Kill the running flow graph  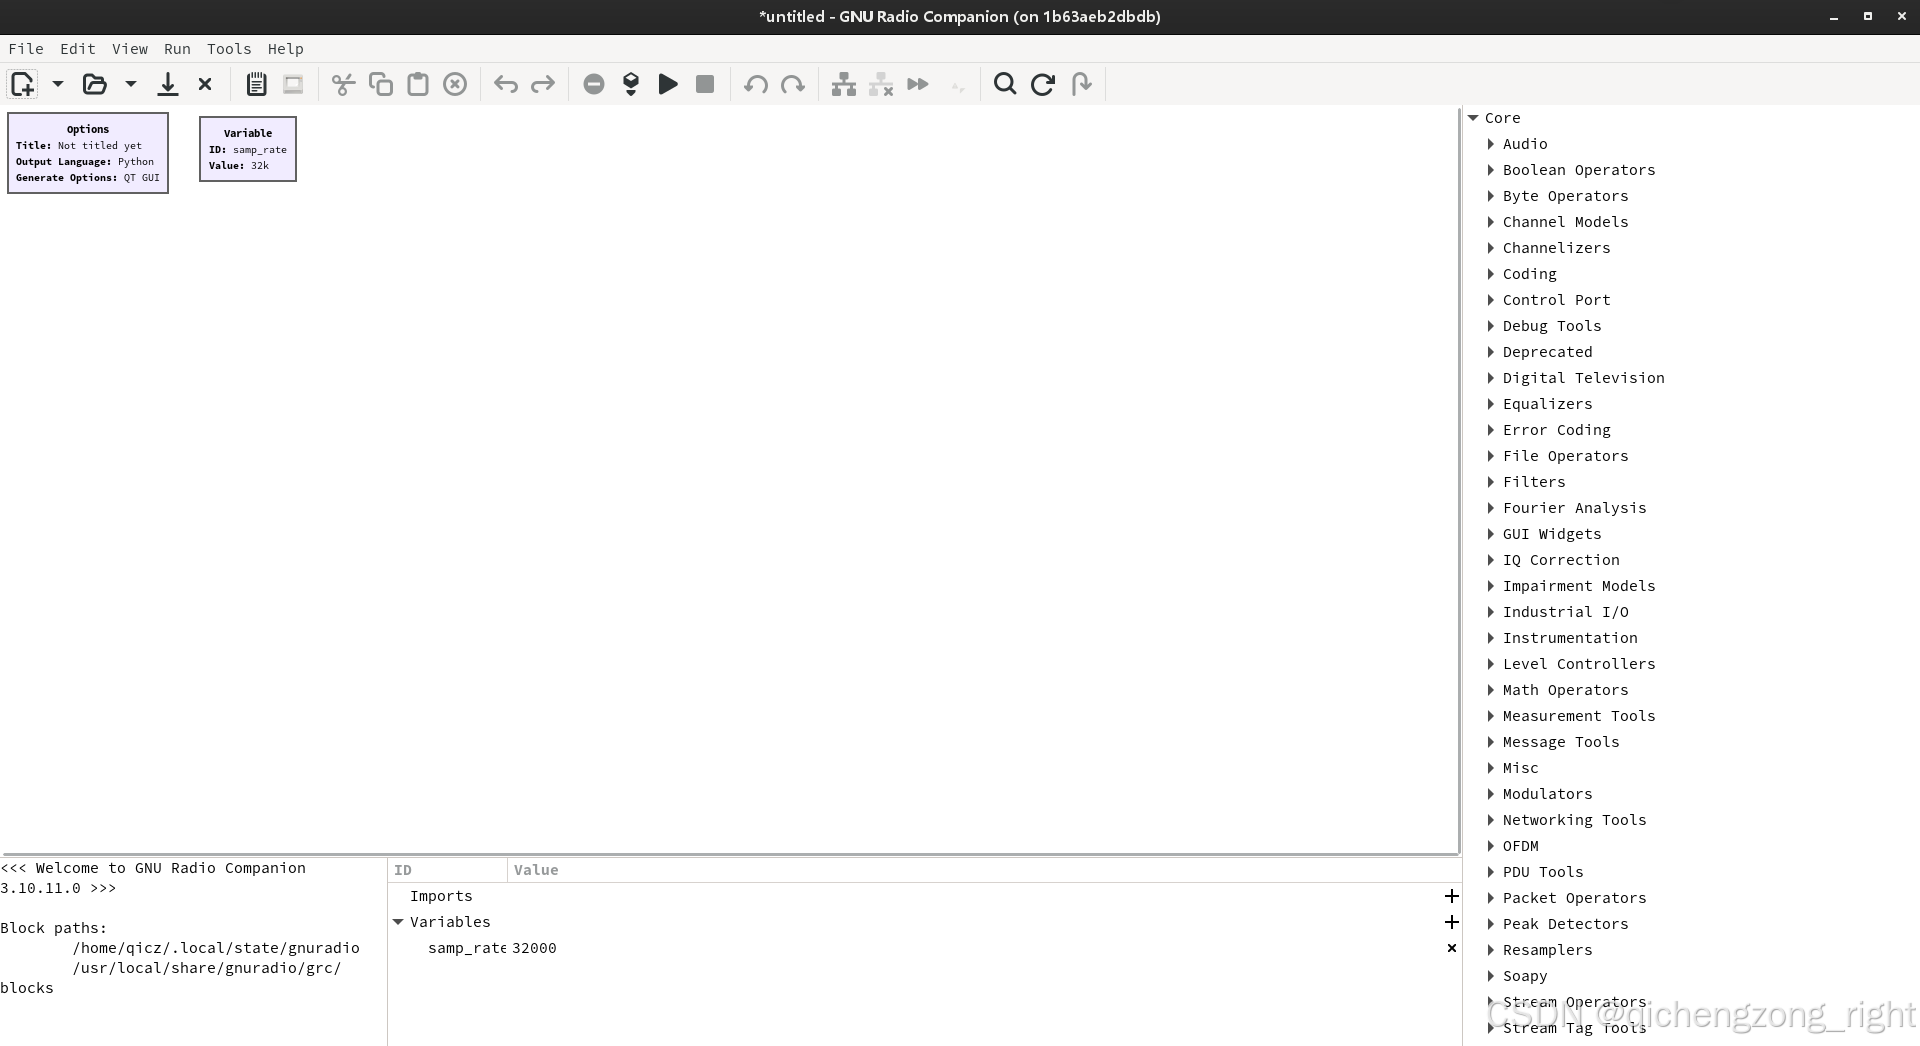tap(705, 84)
